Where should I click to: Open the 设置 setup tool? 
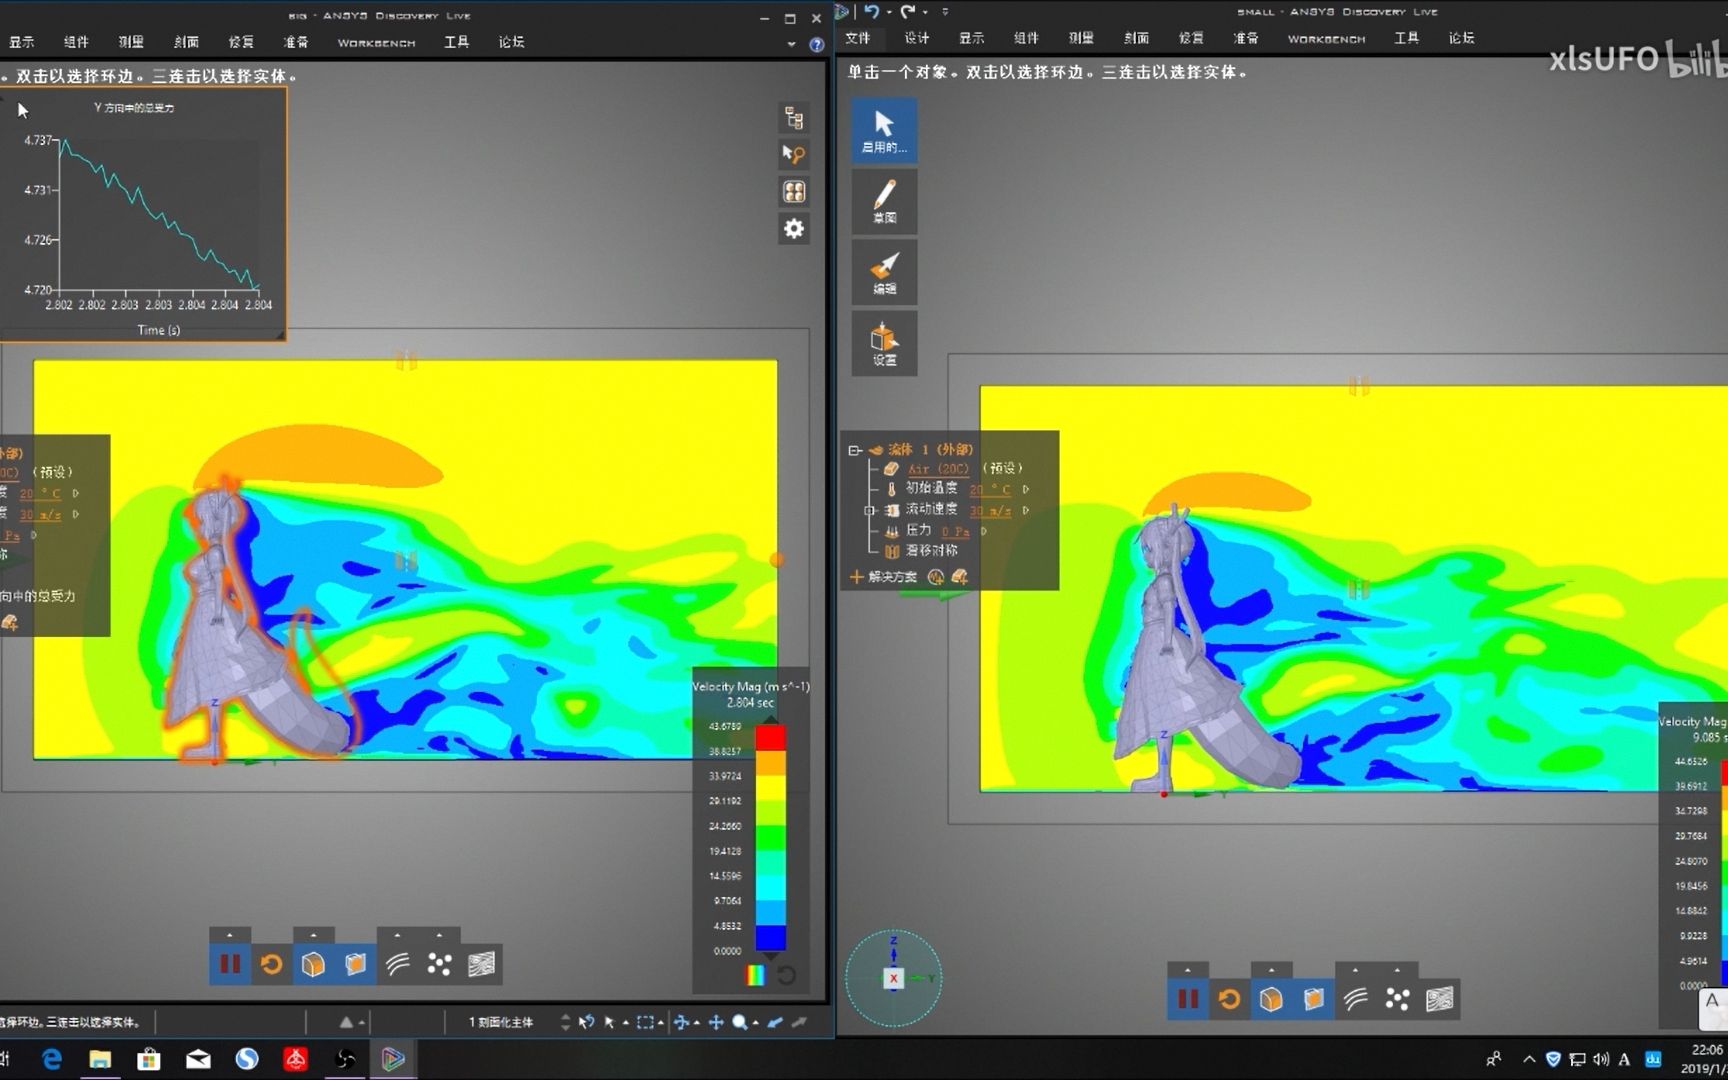point(884,343)
